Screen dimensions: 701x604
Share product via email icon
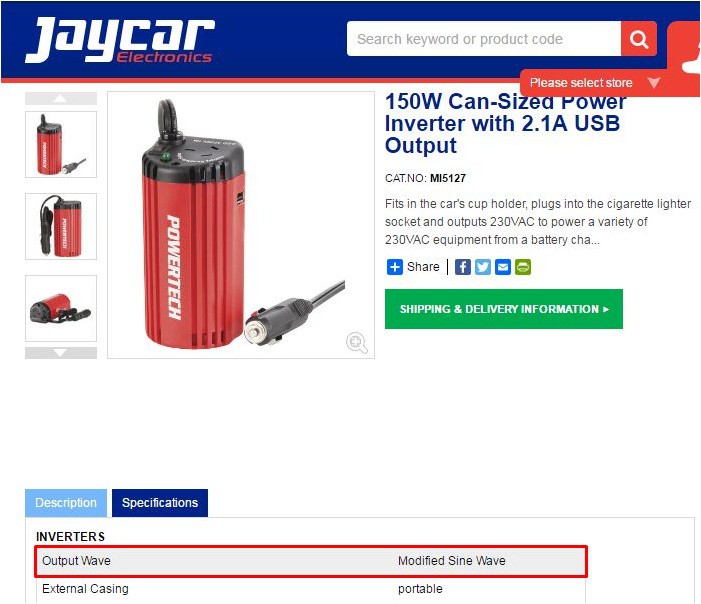click(x=503, y=267)
